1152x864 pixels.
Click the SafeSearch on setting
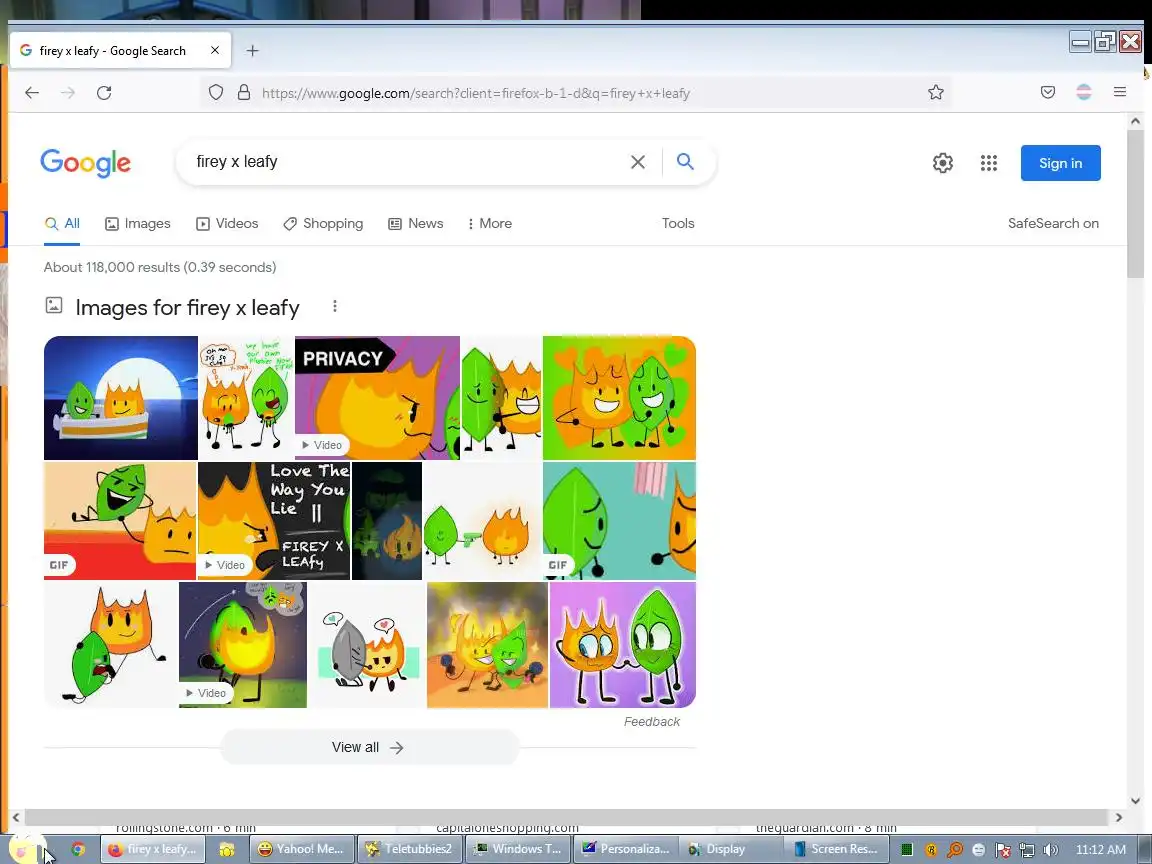(1053, 223)
